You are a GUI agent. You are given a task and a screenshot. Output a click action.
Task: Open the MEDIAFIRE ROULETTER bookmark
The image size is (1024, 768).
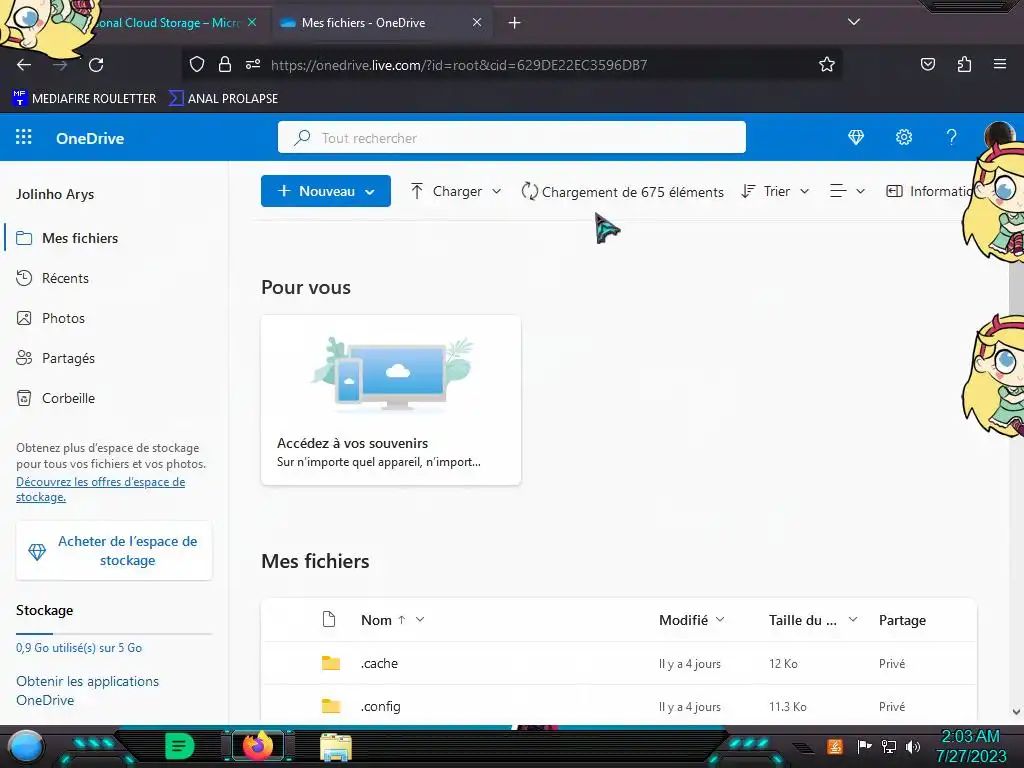[84, 99]
